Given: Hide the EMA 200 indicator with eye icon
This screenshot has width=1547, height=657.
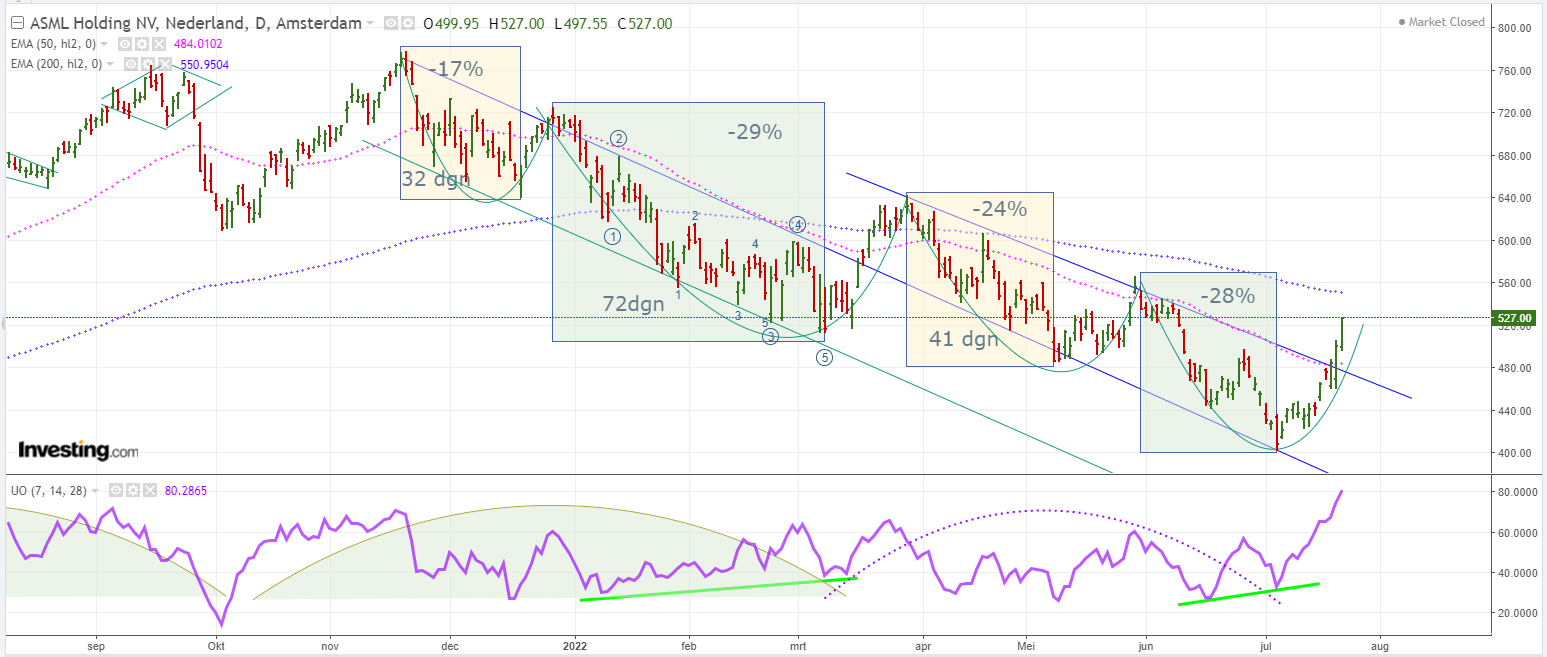Looking at the screenshot, I should click(130, 64).
